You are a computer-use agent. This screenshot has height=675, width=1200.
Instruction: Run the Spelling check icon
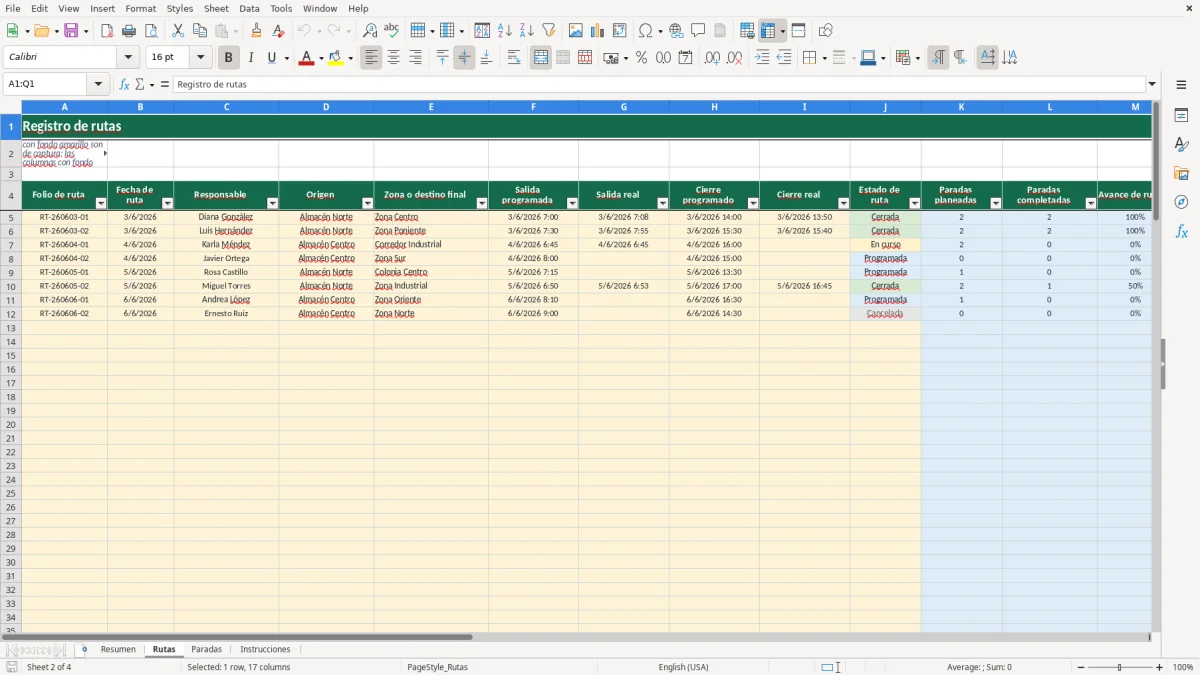point(392,31)
